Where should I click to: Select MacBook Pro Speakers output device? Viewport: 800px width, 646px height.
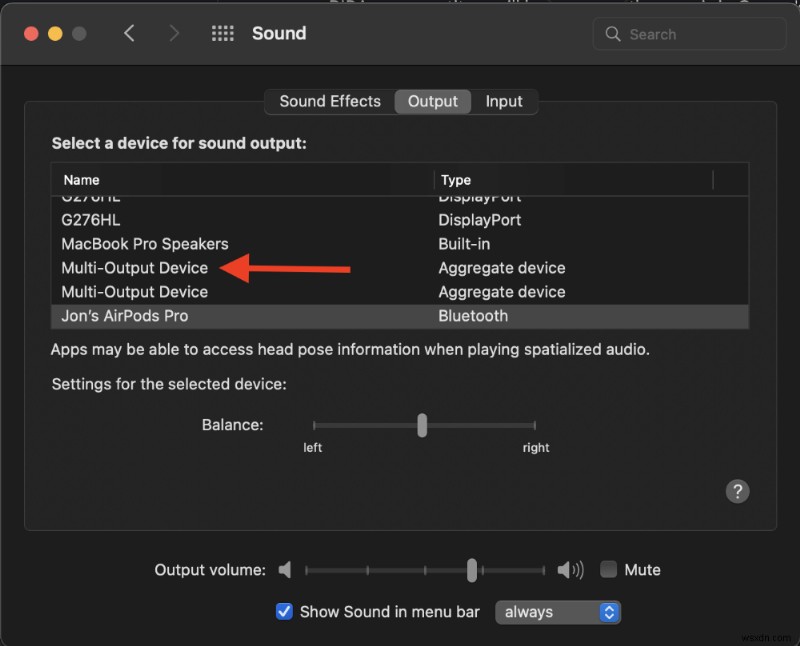click(x=145, y=244)
